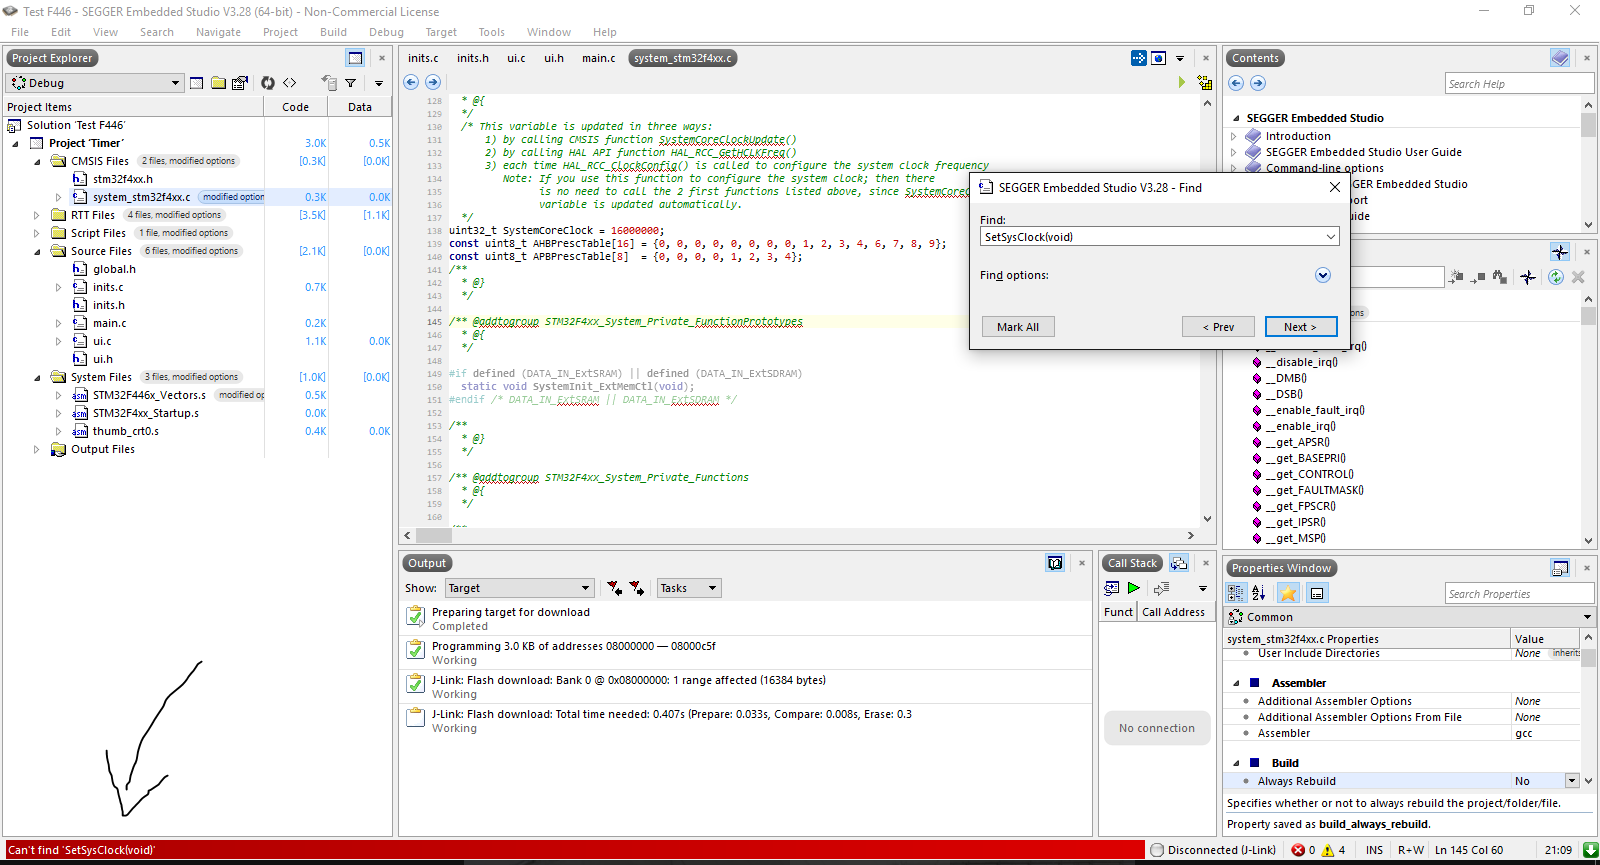Open the Introduction help topic

click(x=1298, y=136)
